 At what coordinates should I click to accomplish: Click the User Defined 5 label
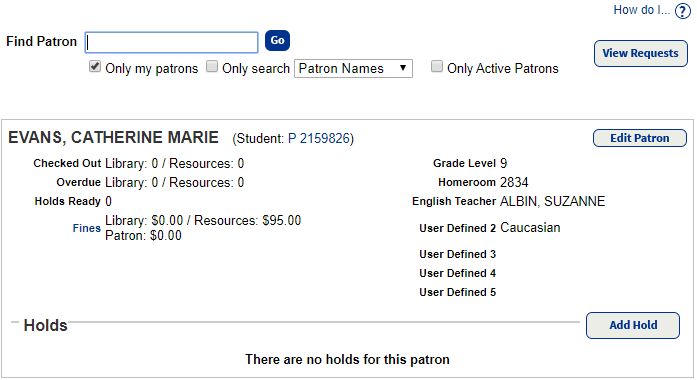457,292
